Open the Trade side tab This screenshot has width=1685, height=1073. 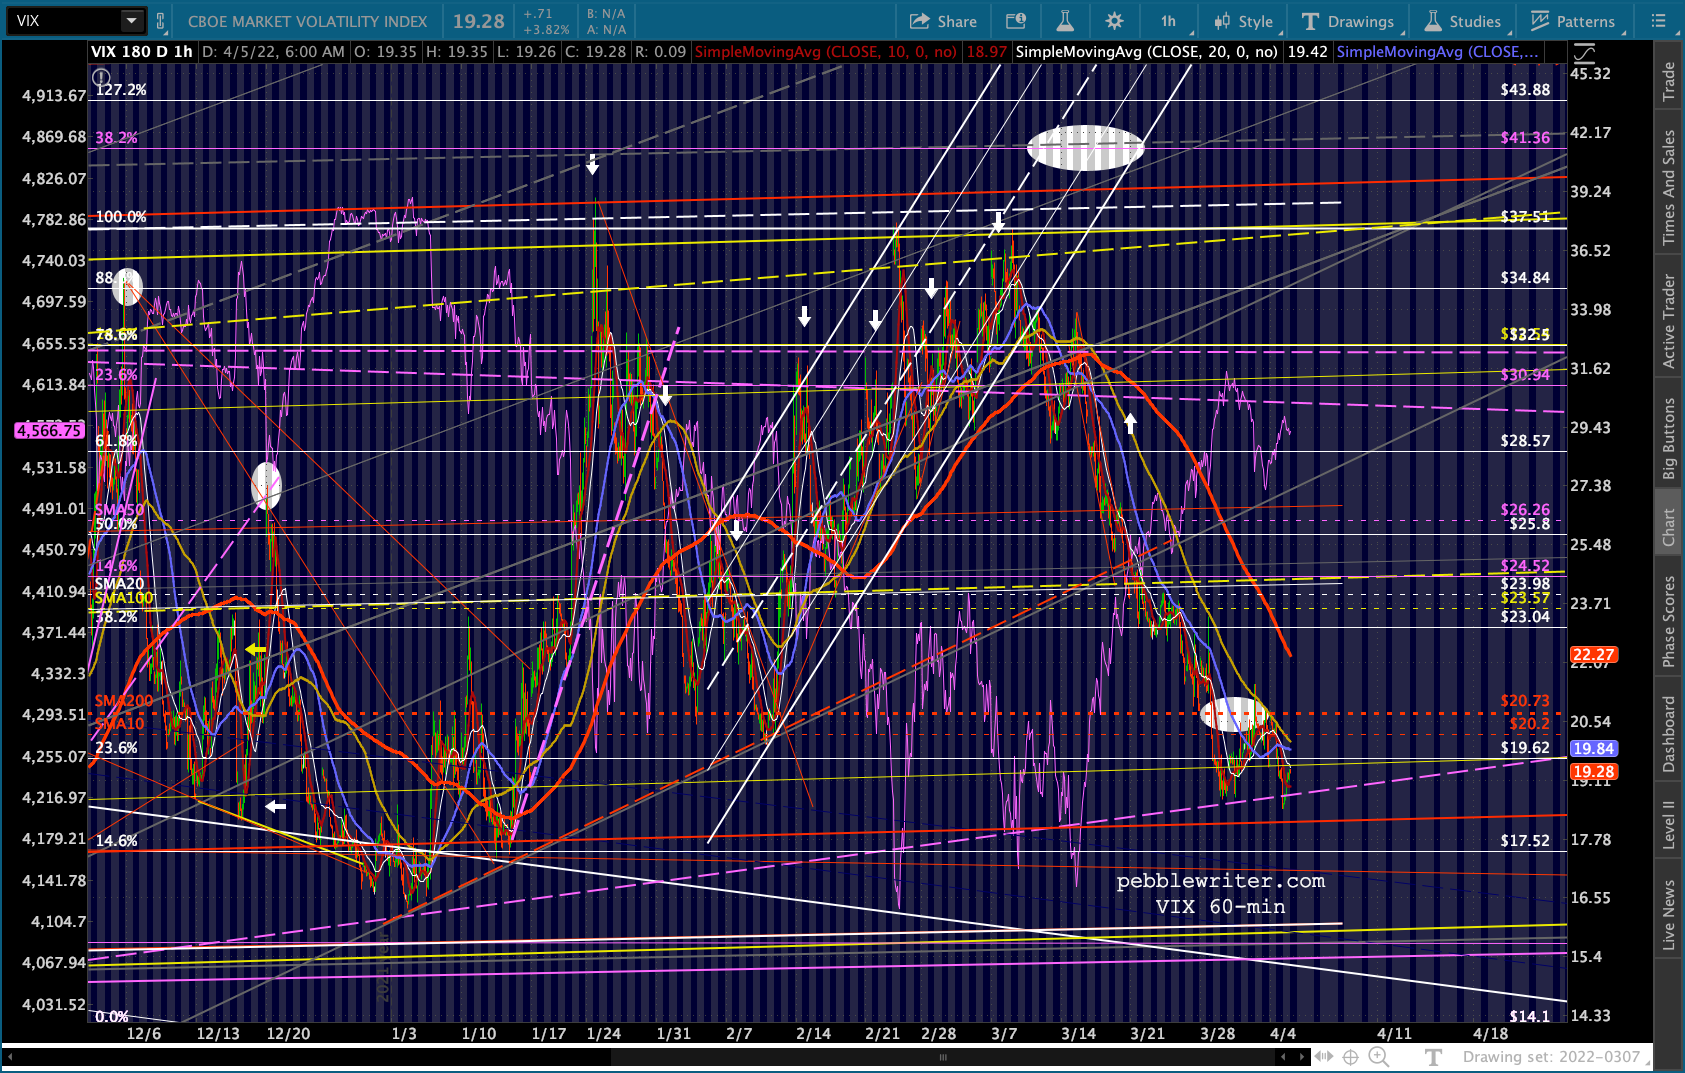click(1668, 82)
